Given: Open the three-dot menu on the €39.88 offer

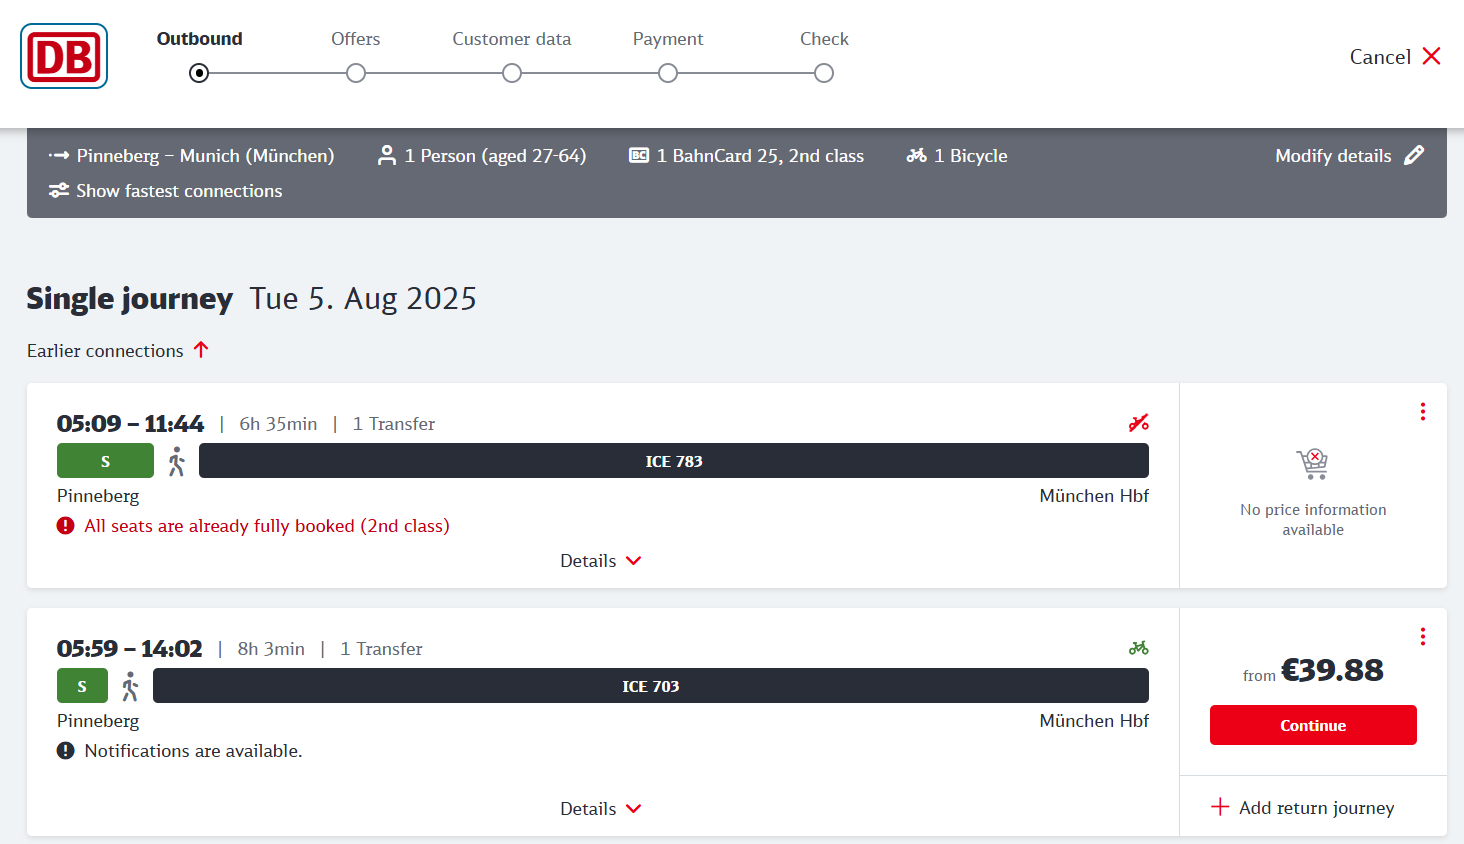Looking at the screenshot, I should coord(1423,636).
